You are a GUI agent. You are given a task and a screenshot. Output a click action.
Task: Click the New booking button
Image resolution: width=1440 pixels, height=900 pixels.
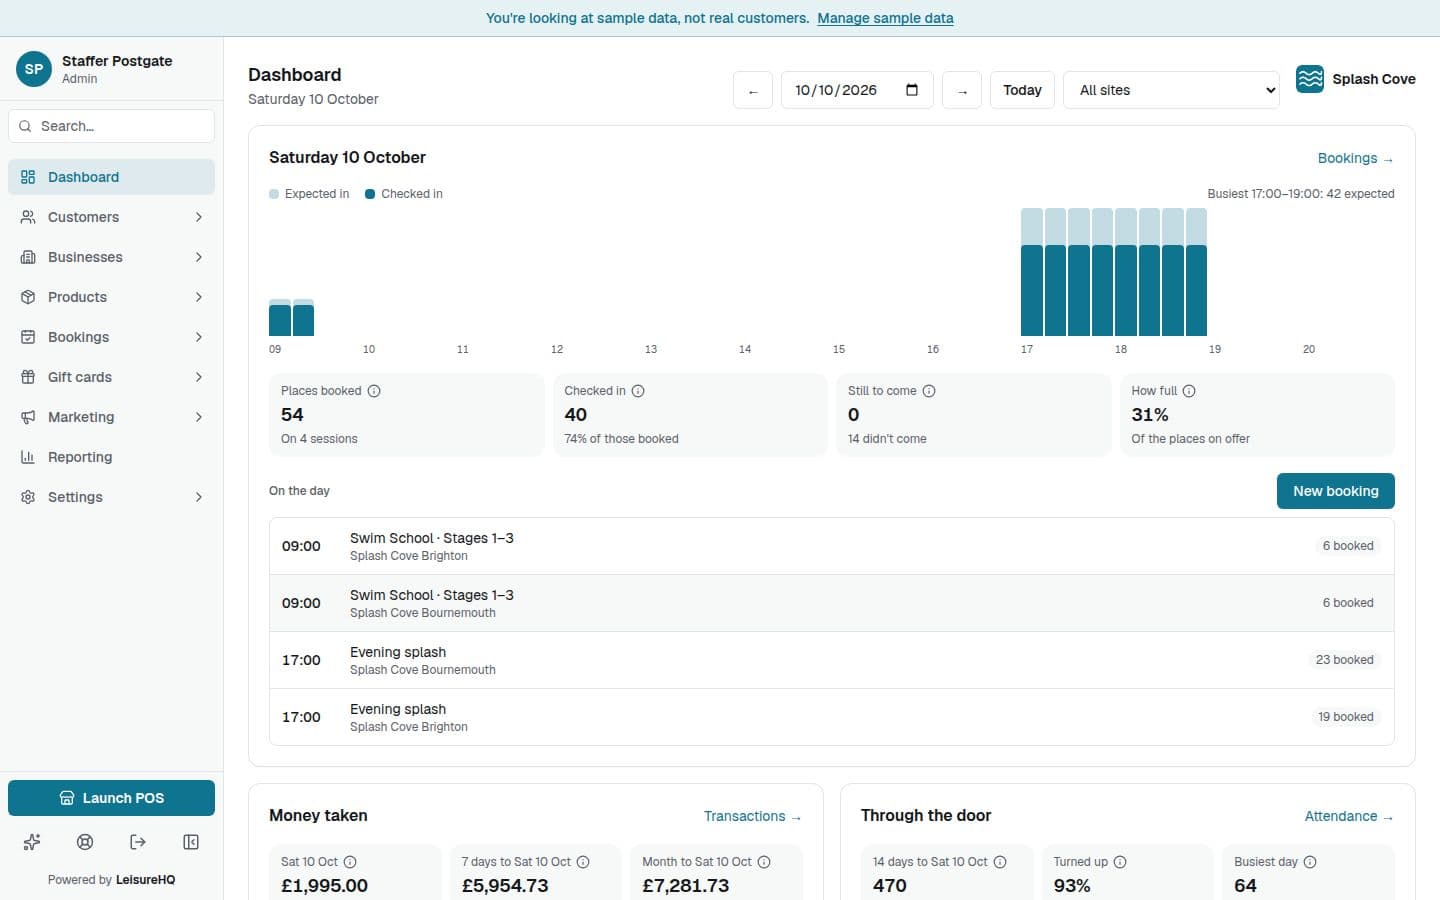pos(1335,491)
